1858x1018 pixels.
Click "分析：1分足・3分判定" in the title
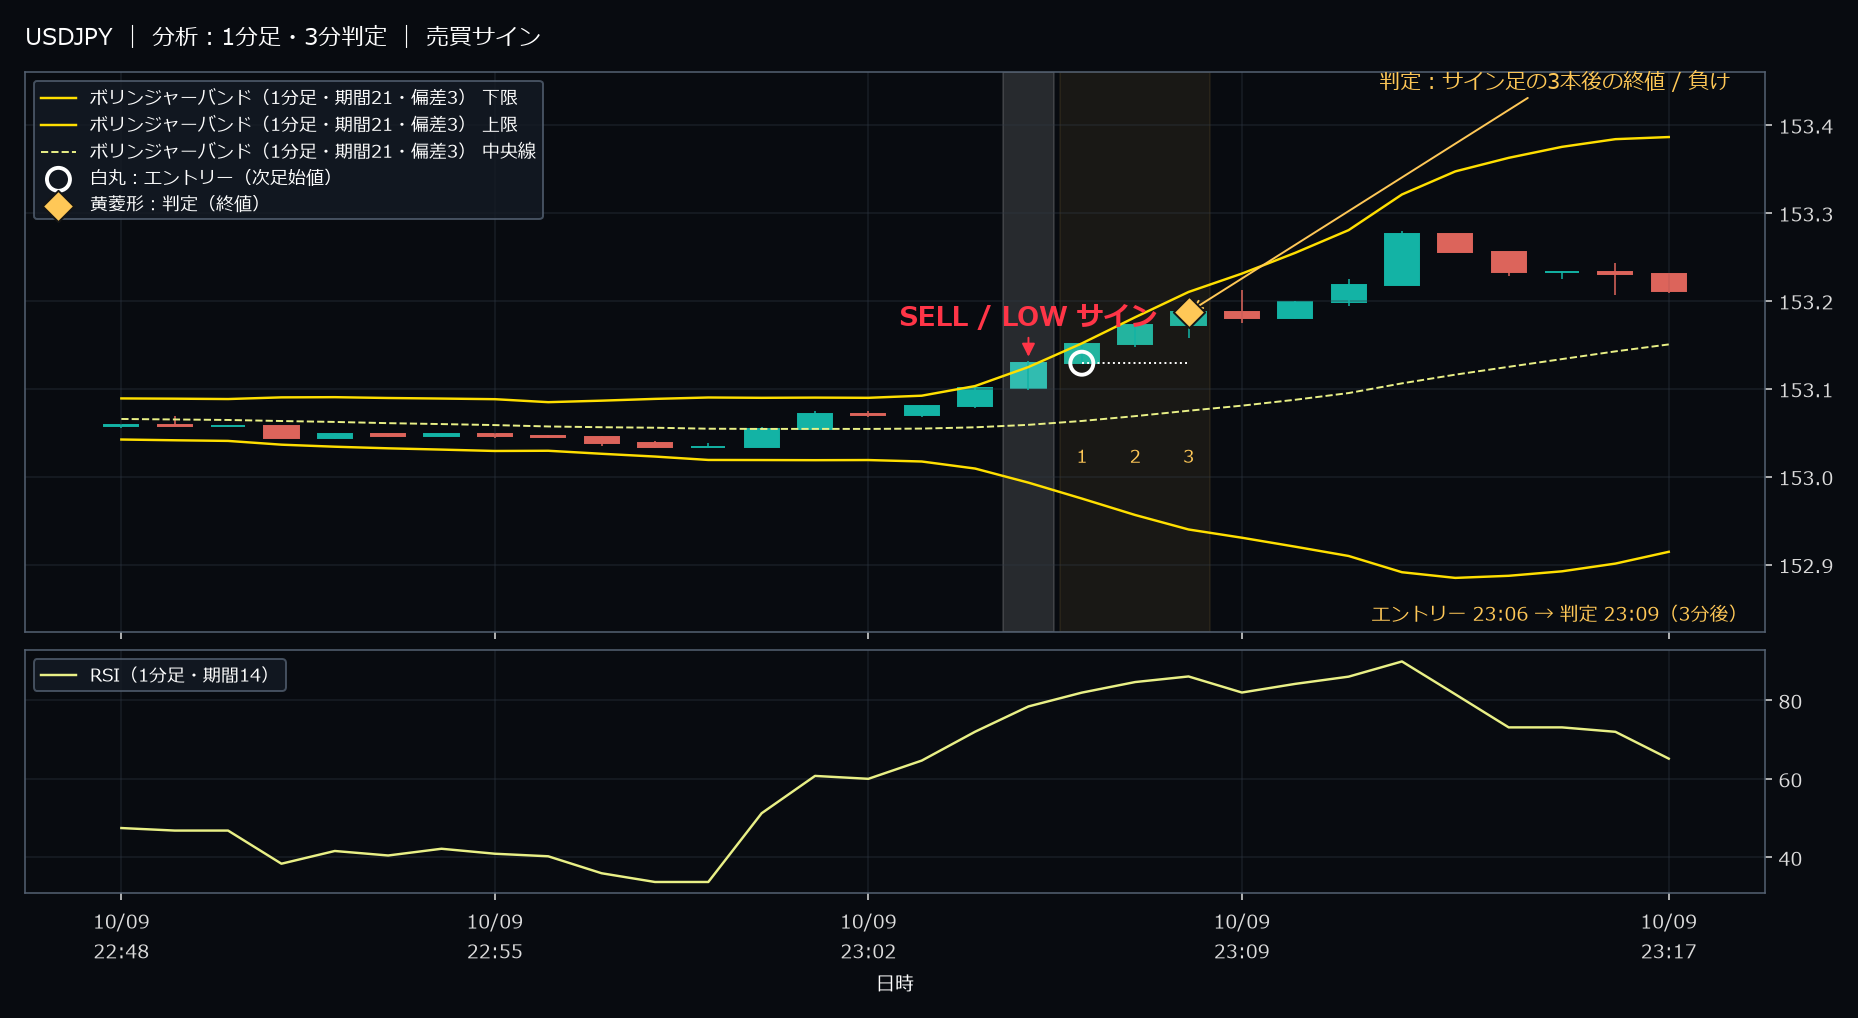coord(269,37)
